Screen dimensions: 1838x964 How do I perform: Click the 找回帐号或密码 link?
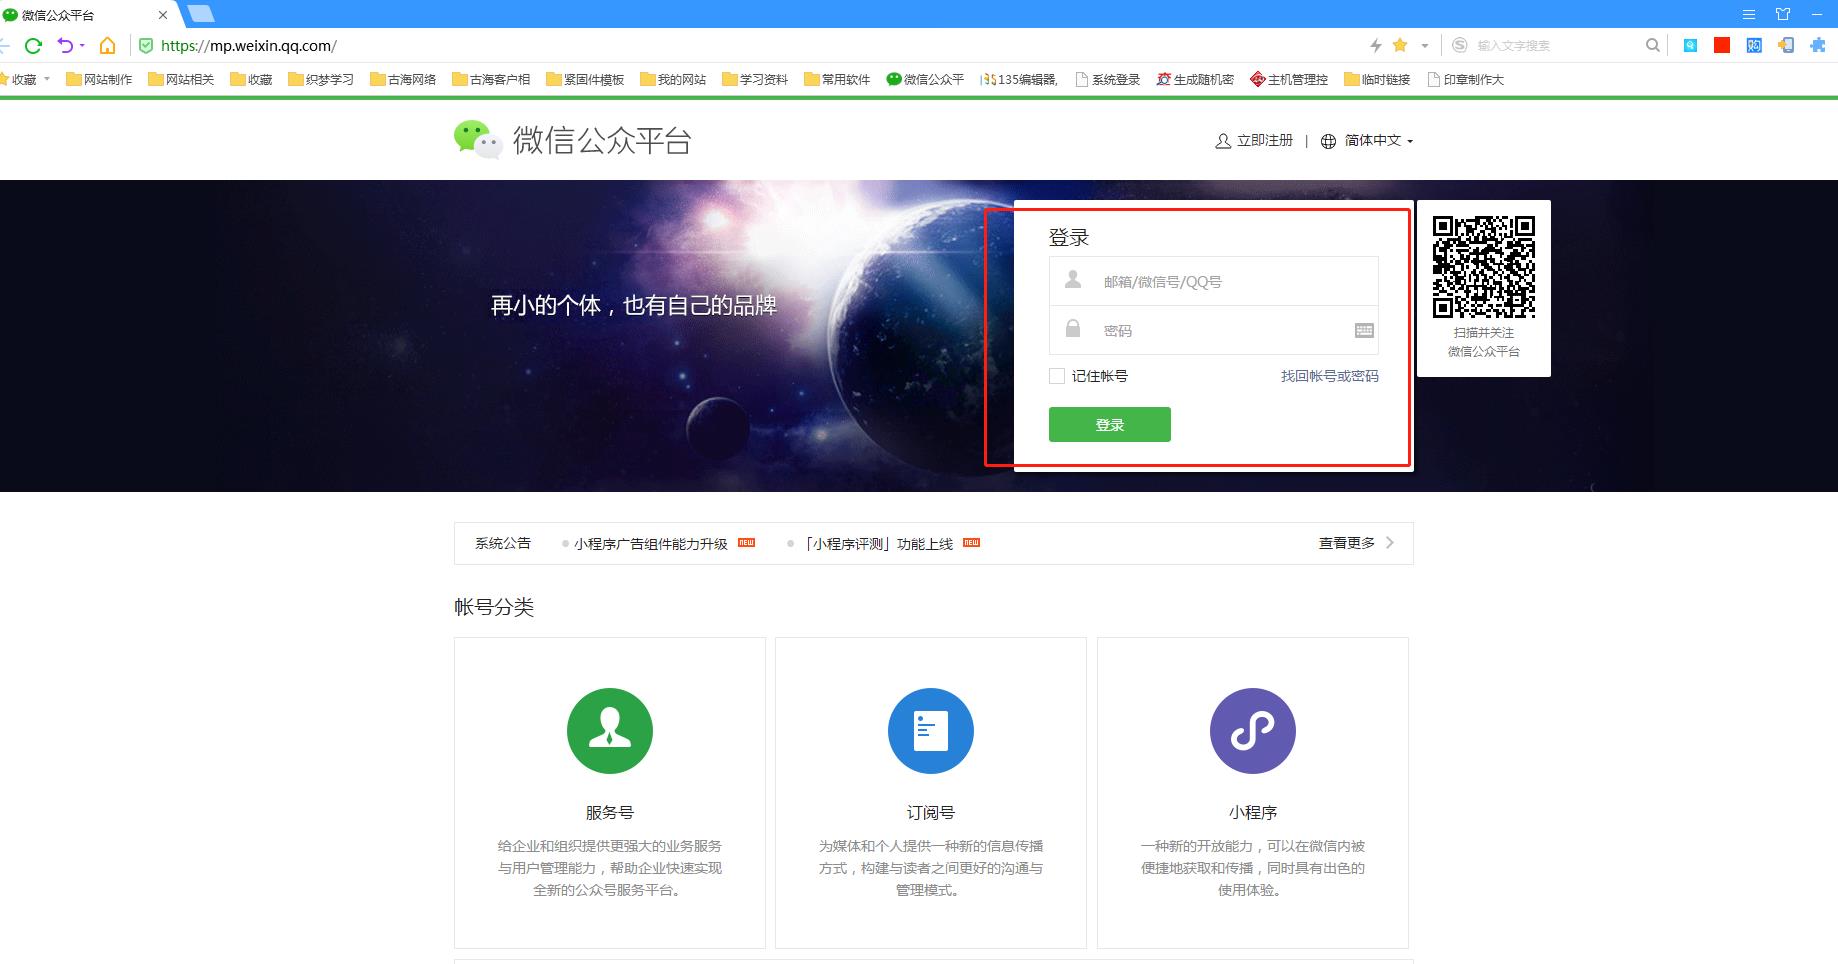[1329, 376]
